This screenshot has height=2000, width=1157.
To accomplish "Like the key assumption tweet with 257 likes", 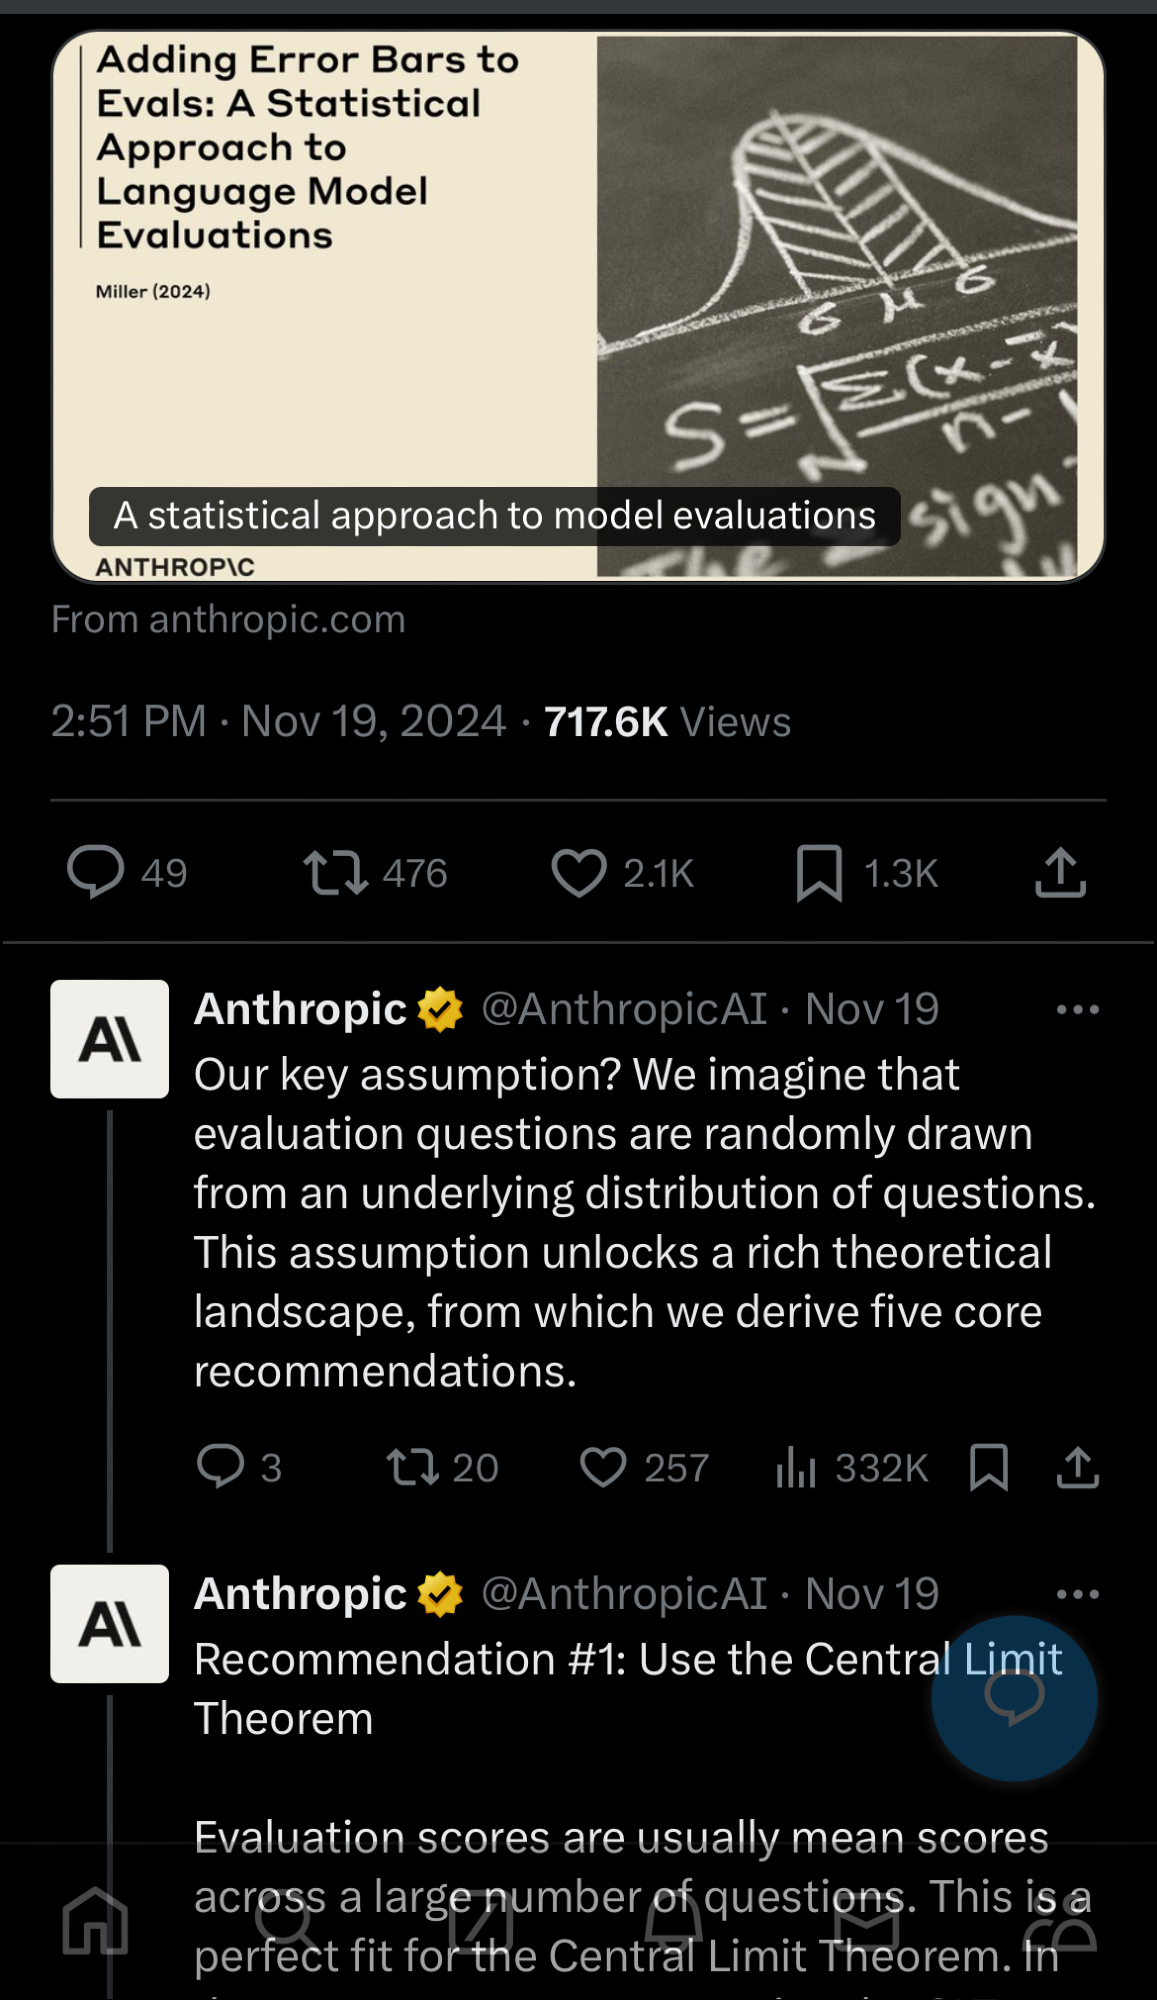I will point(603,1467).
